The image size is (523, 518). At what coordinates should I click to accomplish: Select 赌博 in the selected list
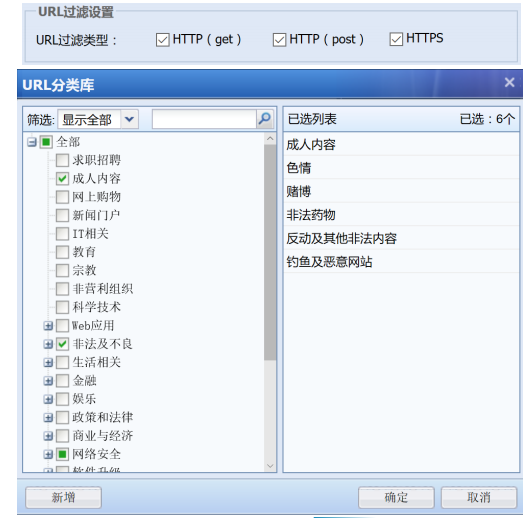coord(401,191)
